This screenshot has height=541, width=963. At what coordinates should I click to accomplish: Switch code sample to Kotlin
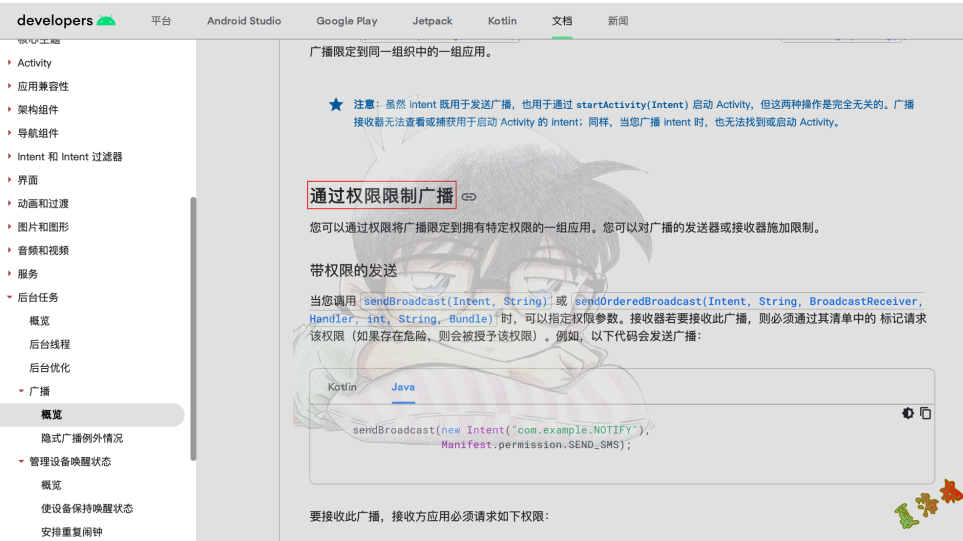342,387
